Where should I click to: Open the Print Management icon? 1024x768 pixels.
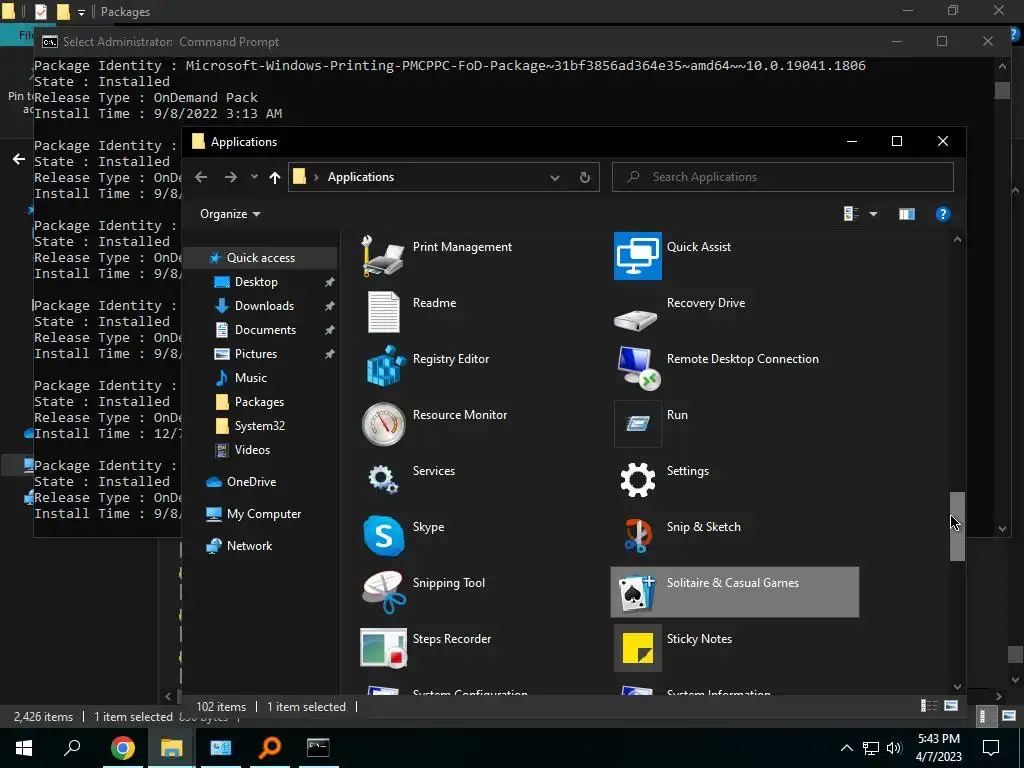(x=383, y=256)
